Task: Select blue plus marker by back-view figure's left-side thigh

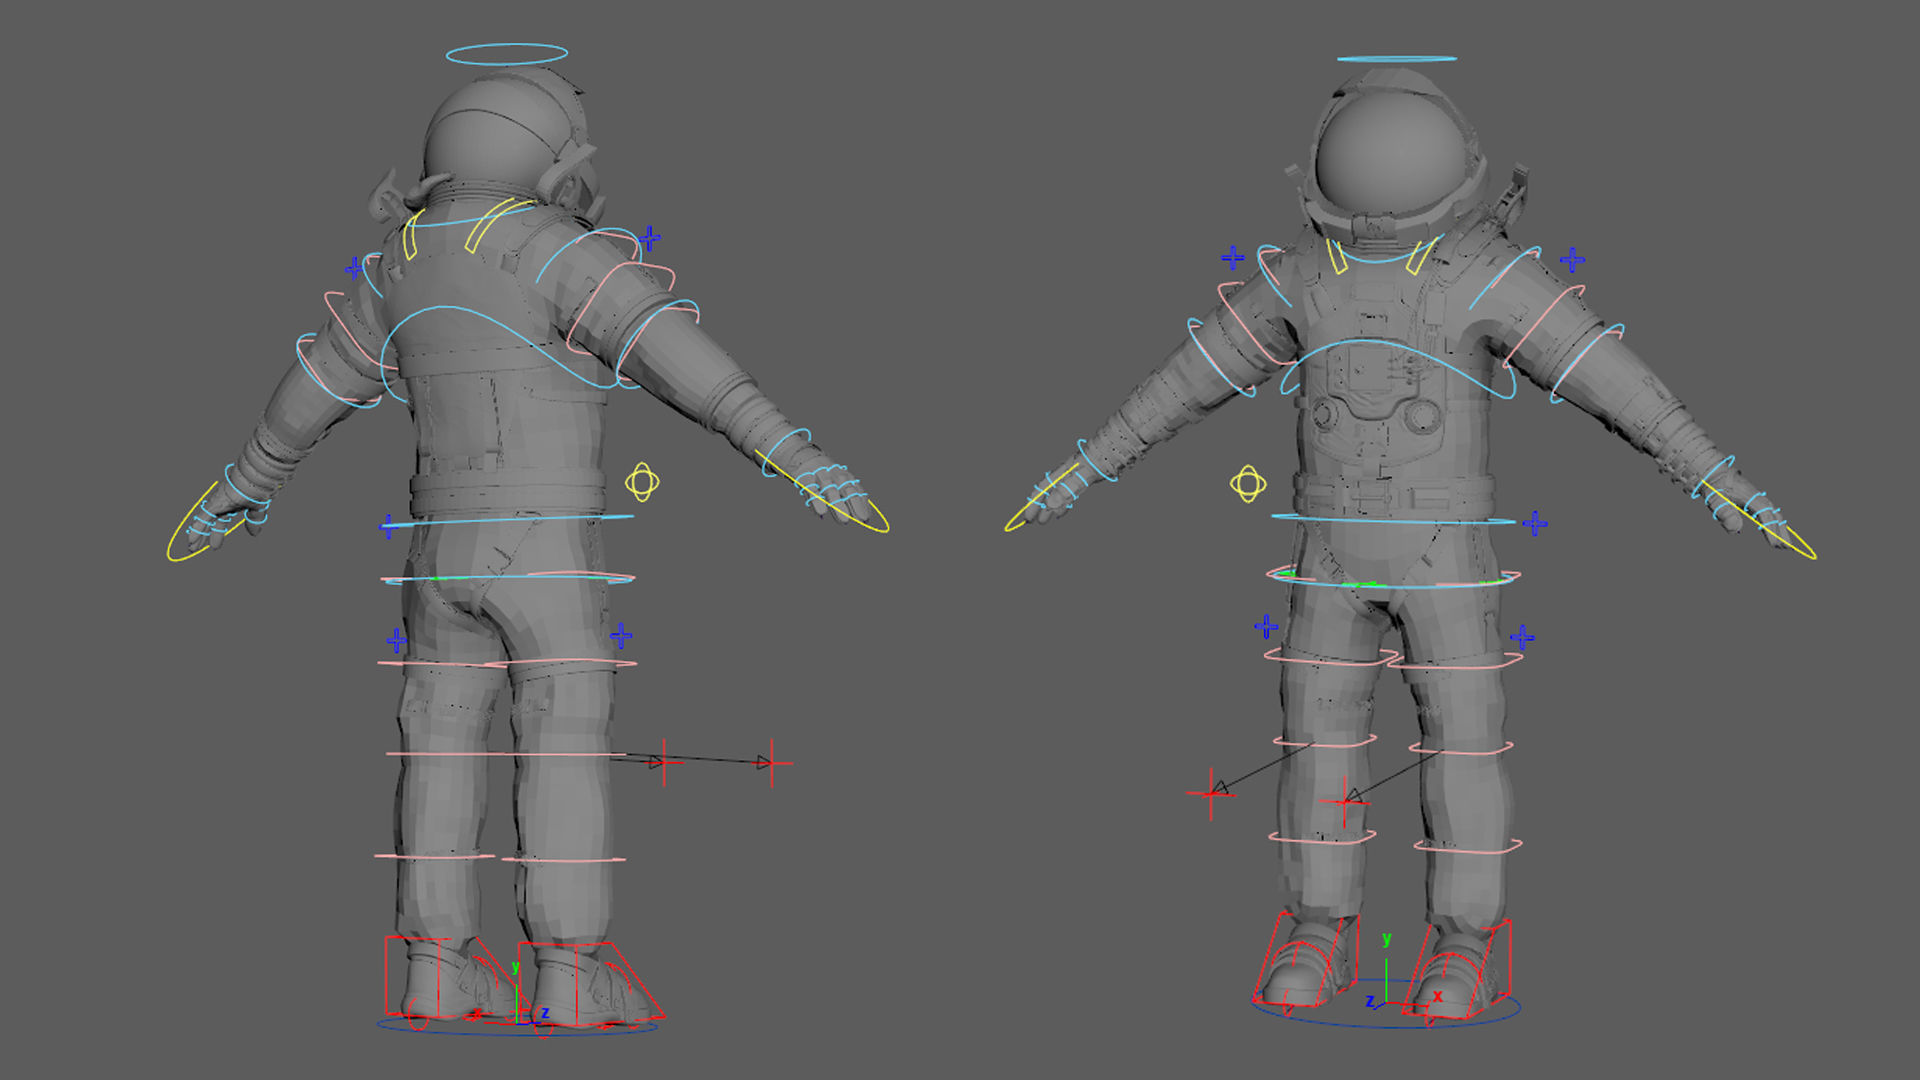Action: (x=397, y=640)
